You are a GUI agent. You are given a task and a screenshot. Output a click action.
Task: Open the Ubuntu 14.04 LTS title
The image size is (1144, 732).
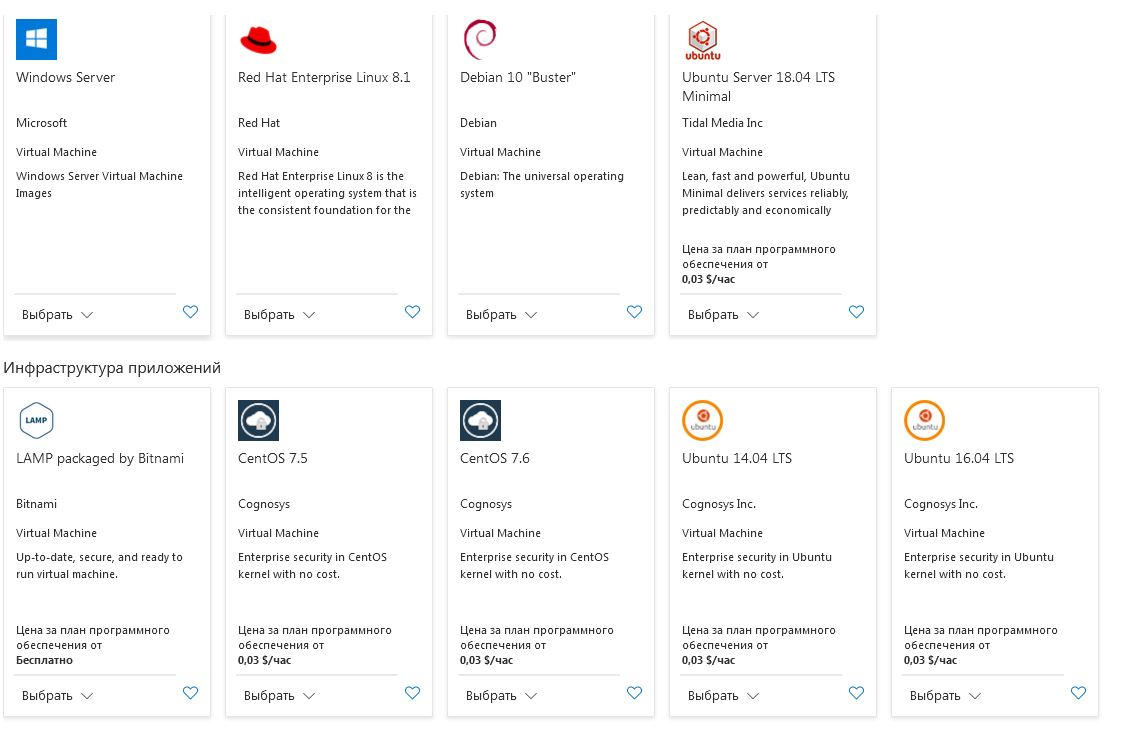737,458
